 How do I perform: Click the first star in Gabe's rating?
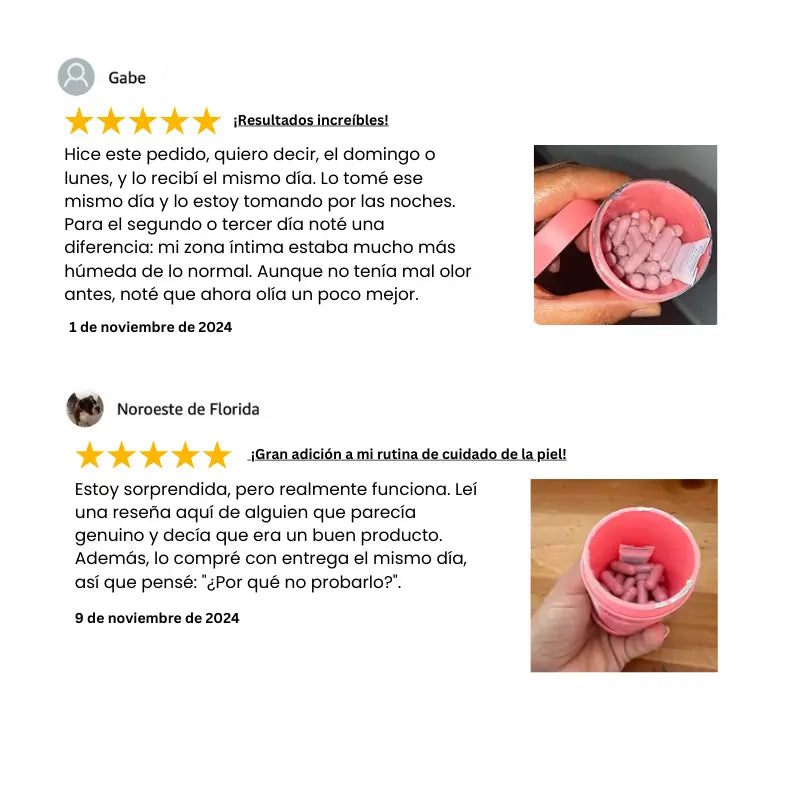pyautogui.click(x=79, y=121)
